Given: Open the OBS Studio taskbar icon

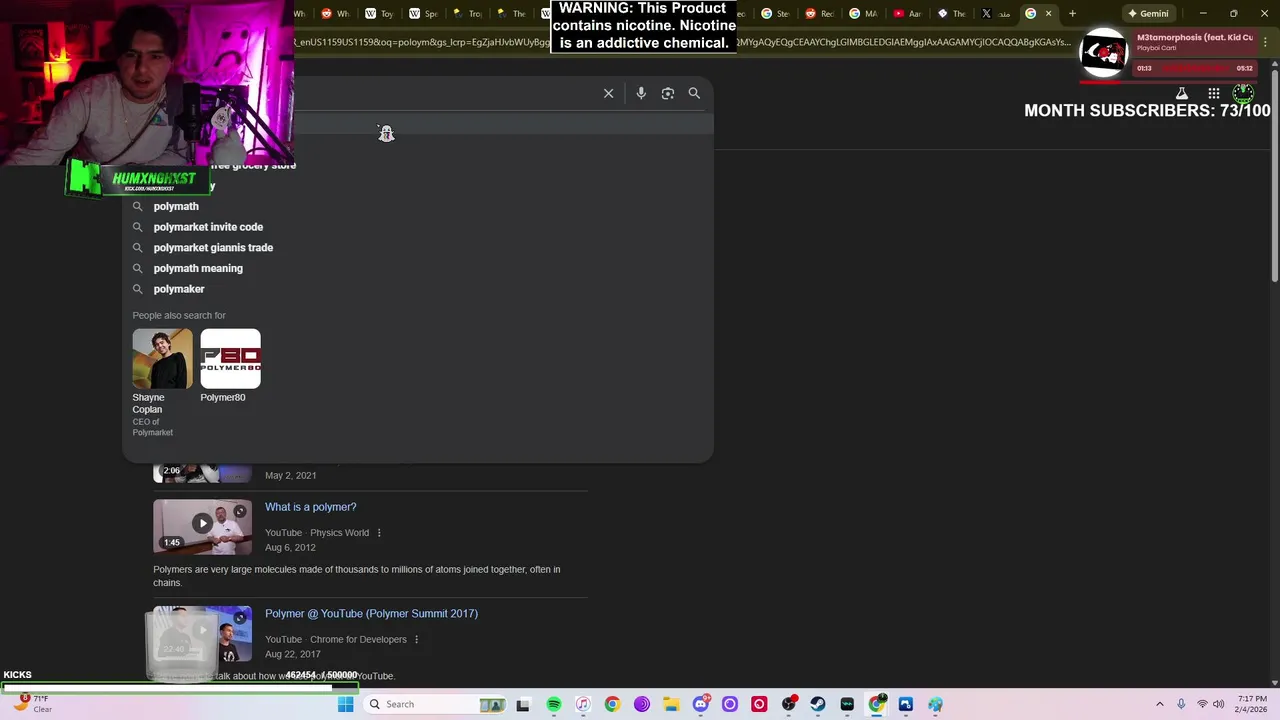Looking at the screenshot, I should [x=788, y=704].
